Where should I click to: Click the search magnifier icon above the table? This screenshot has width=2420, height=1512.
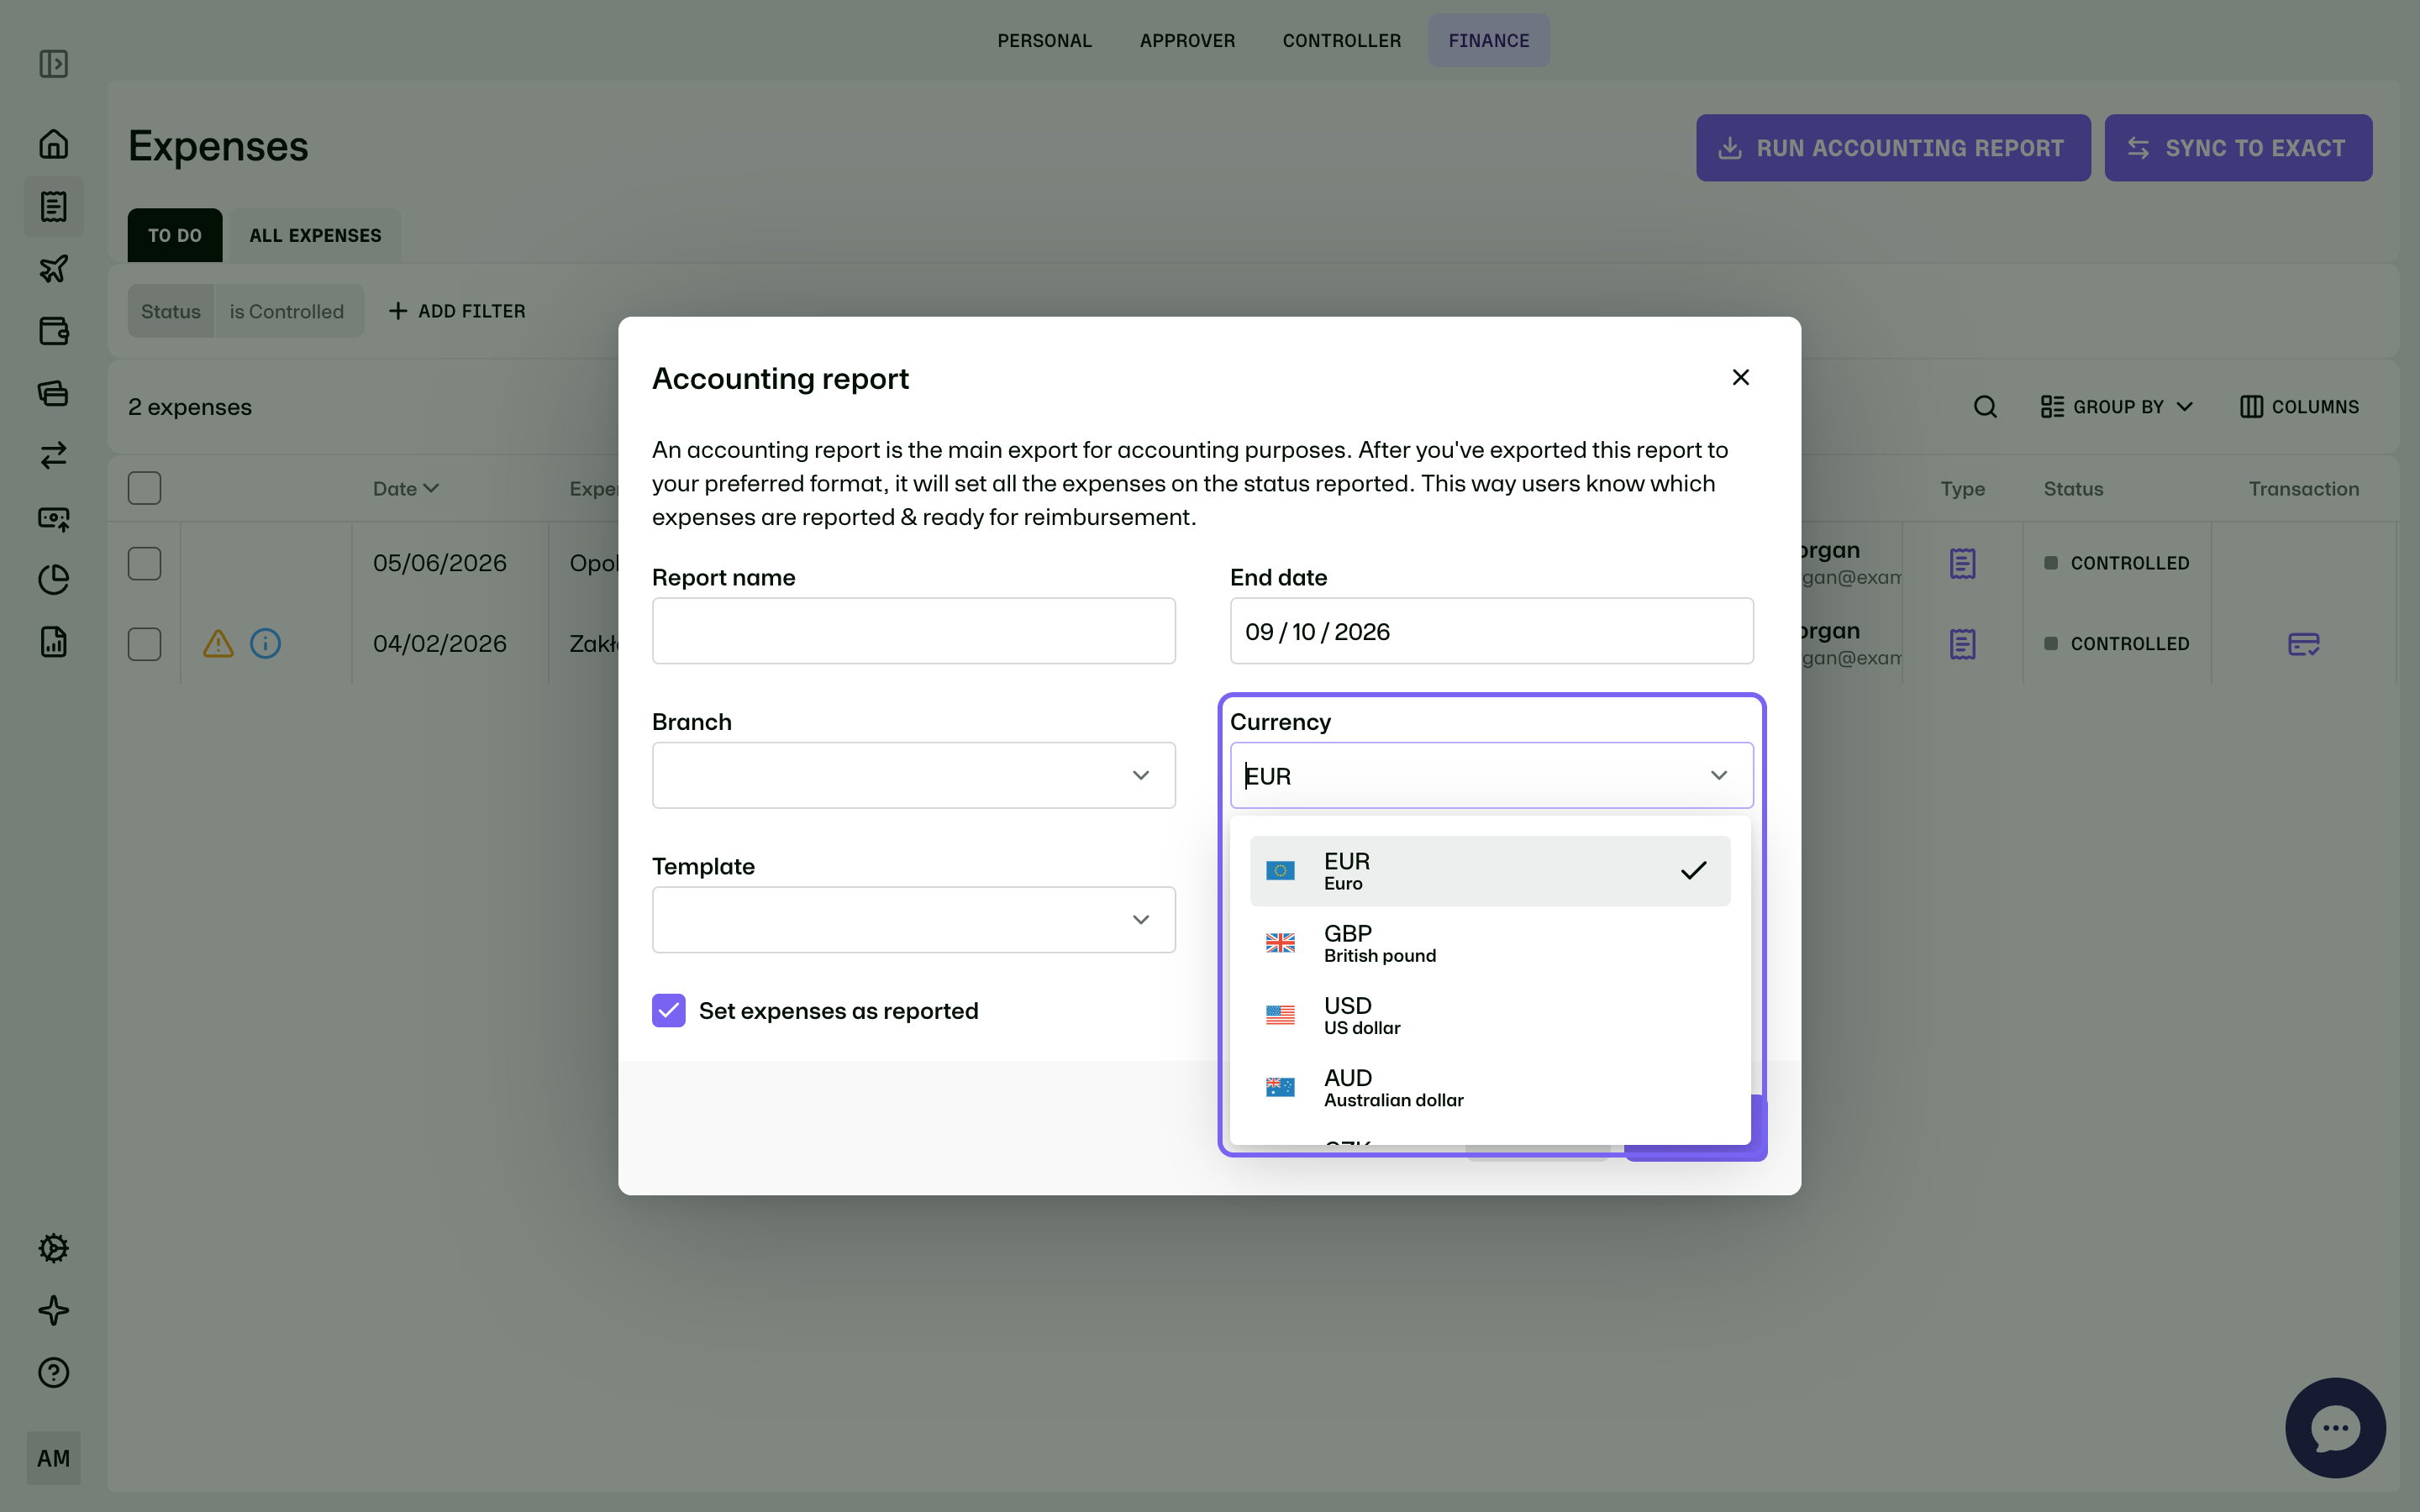[x=1985, y=407]
